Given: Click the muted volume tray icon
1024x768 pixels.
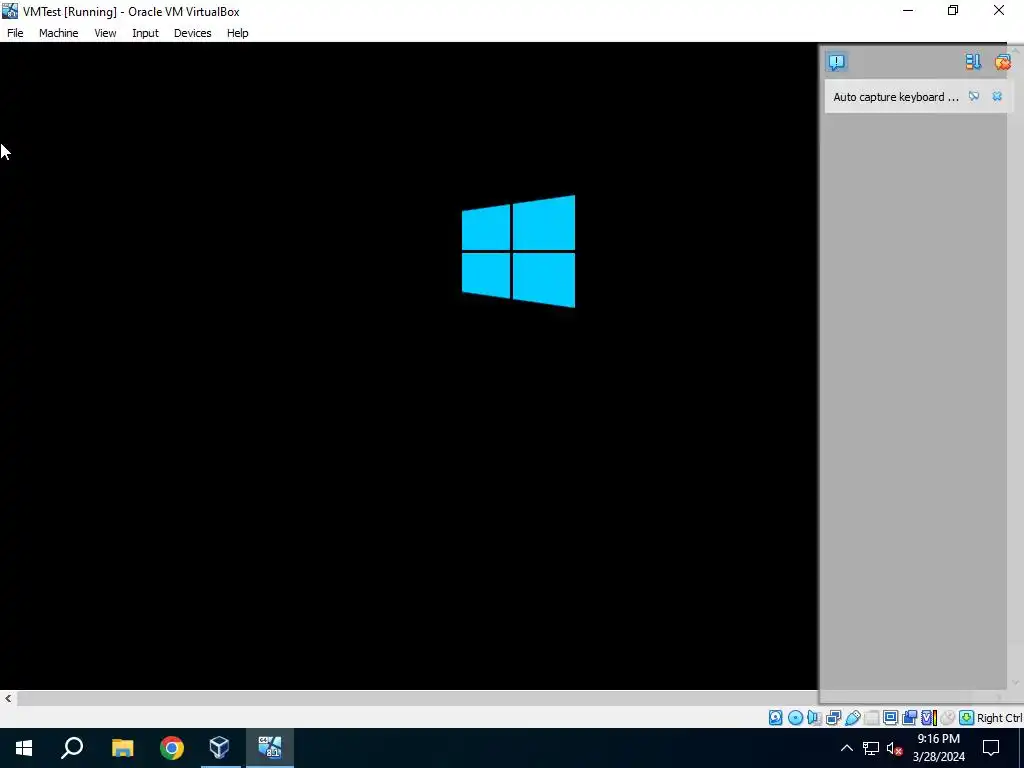Looking at the screenshot, I should 895,748.
